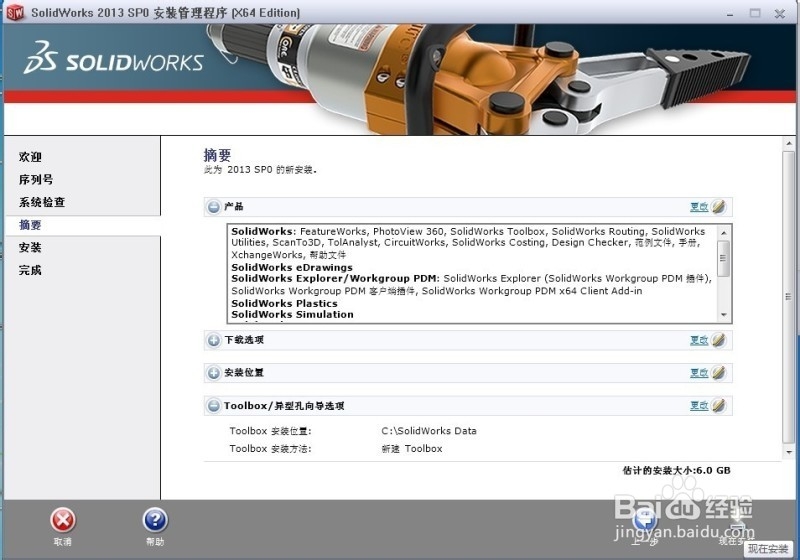This screenshot has width=800, height=560.
Task: Maximize the installation manager window
Action: (x=755, y=13)
